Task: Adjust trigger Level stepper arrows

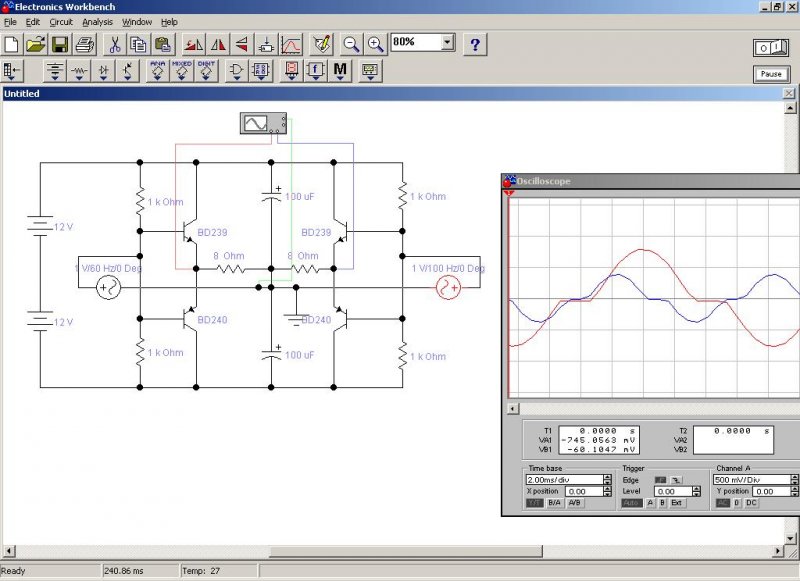Action: 696,491
